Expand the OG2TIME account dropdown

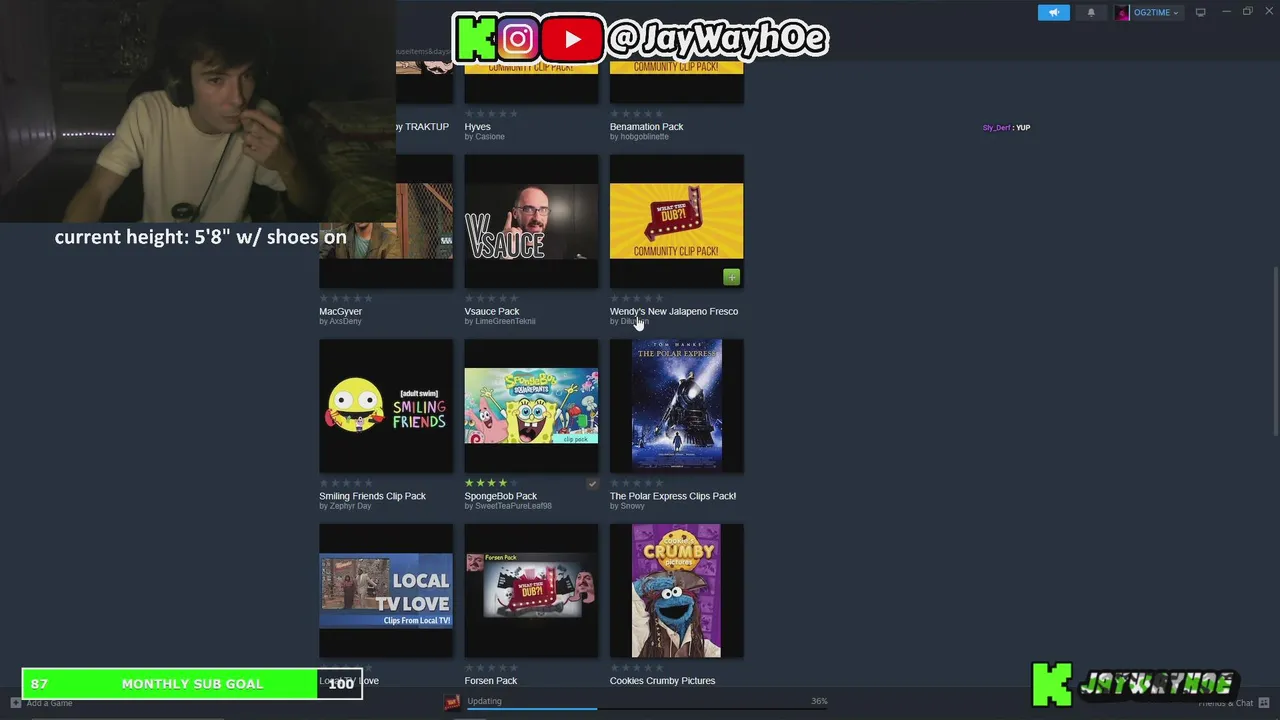[x=1156, y=12]
